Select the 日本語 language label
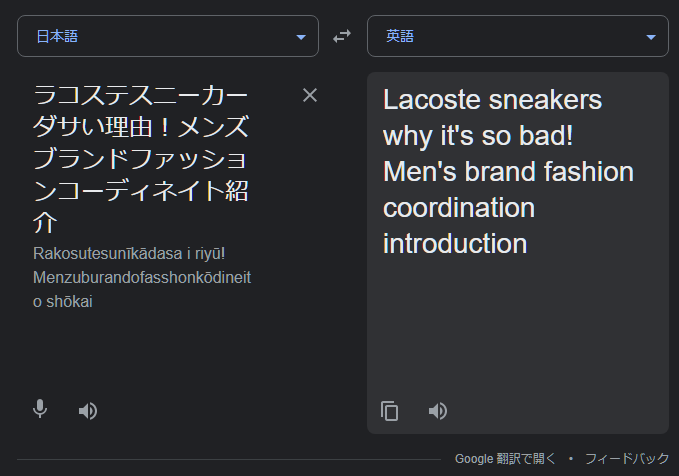Viewport: 679px width, 476px height. (x=57, y=36)
